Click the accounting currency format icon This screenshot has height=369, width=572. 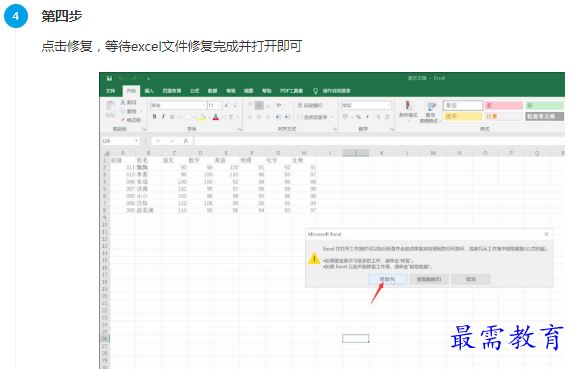pos(345,117)
